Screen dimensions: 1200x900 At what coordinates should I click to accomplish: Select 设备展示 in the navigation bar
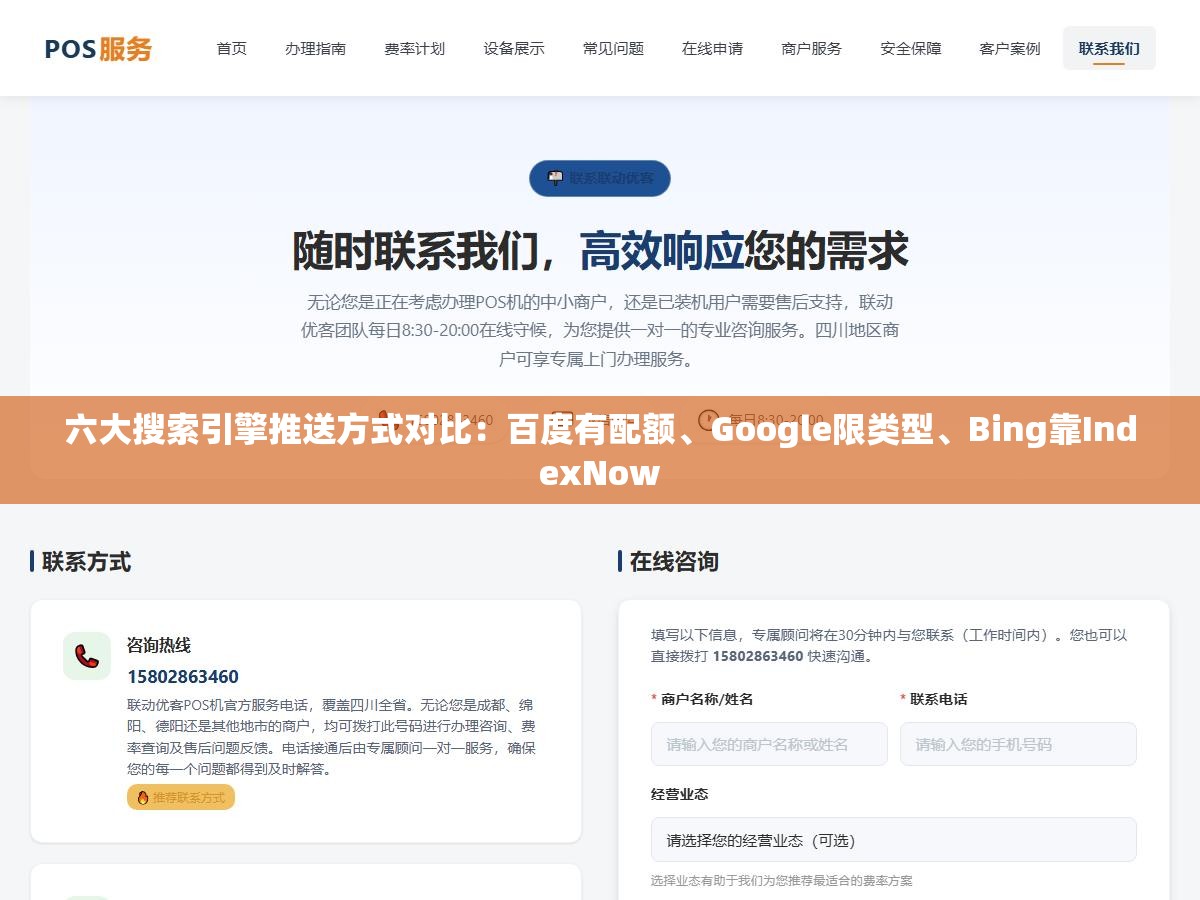[x=514, y=48]
